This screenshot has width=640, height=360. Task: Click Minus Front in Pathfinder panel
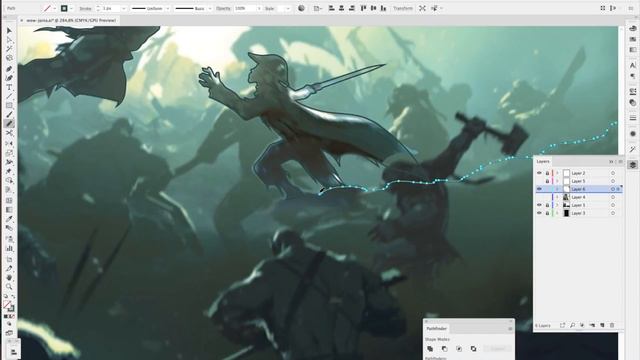444,349
